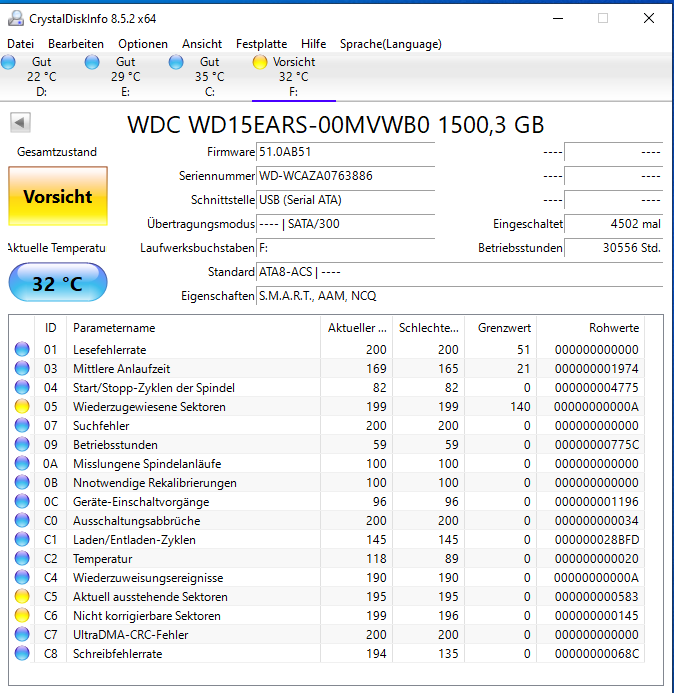Click status icon for Nnotwendige Rekalibrierungen

(x=22, y=482)
